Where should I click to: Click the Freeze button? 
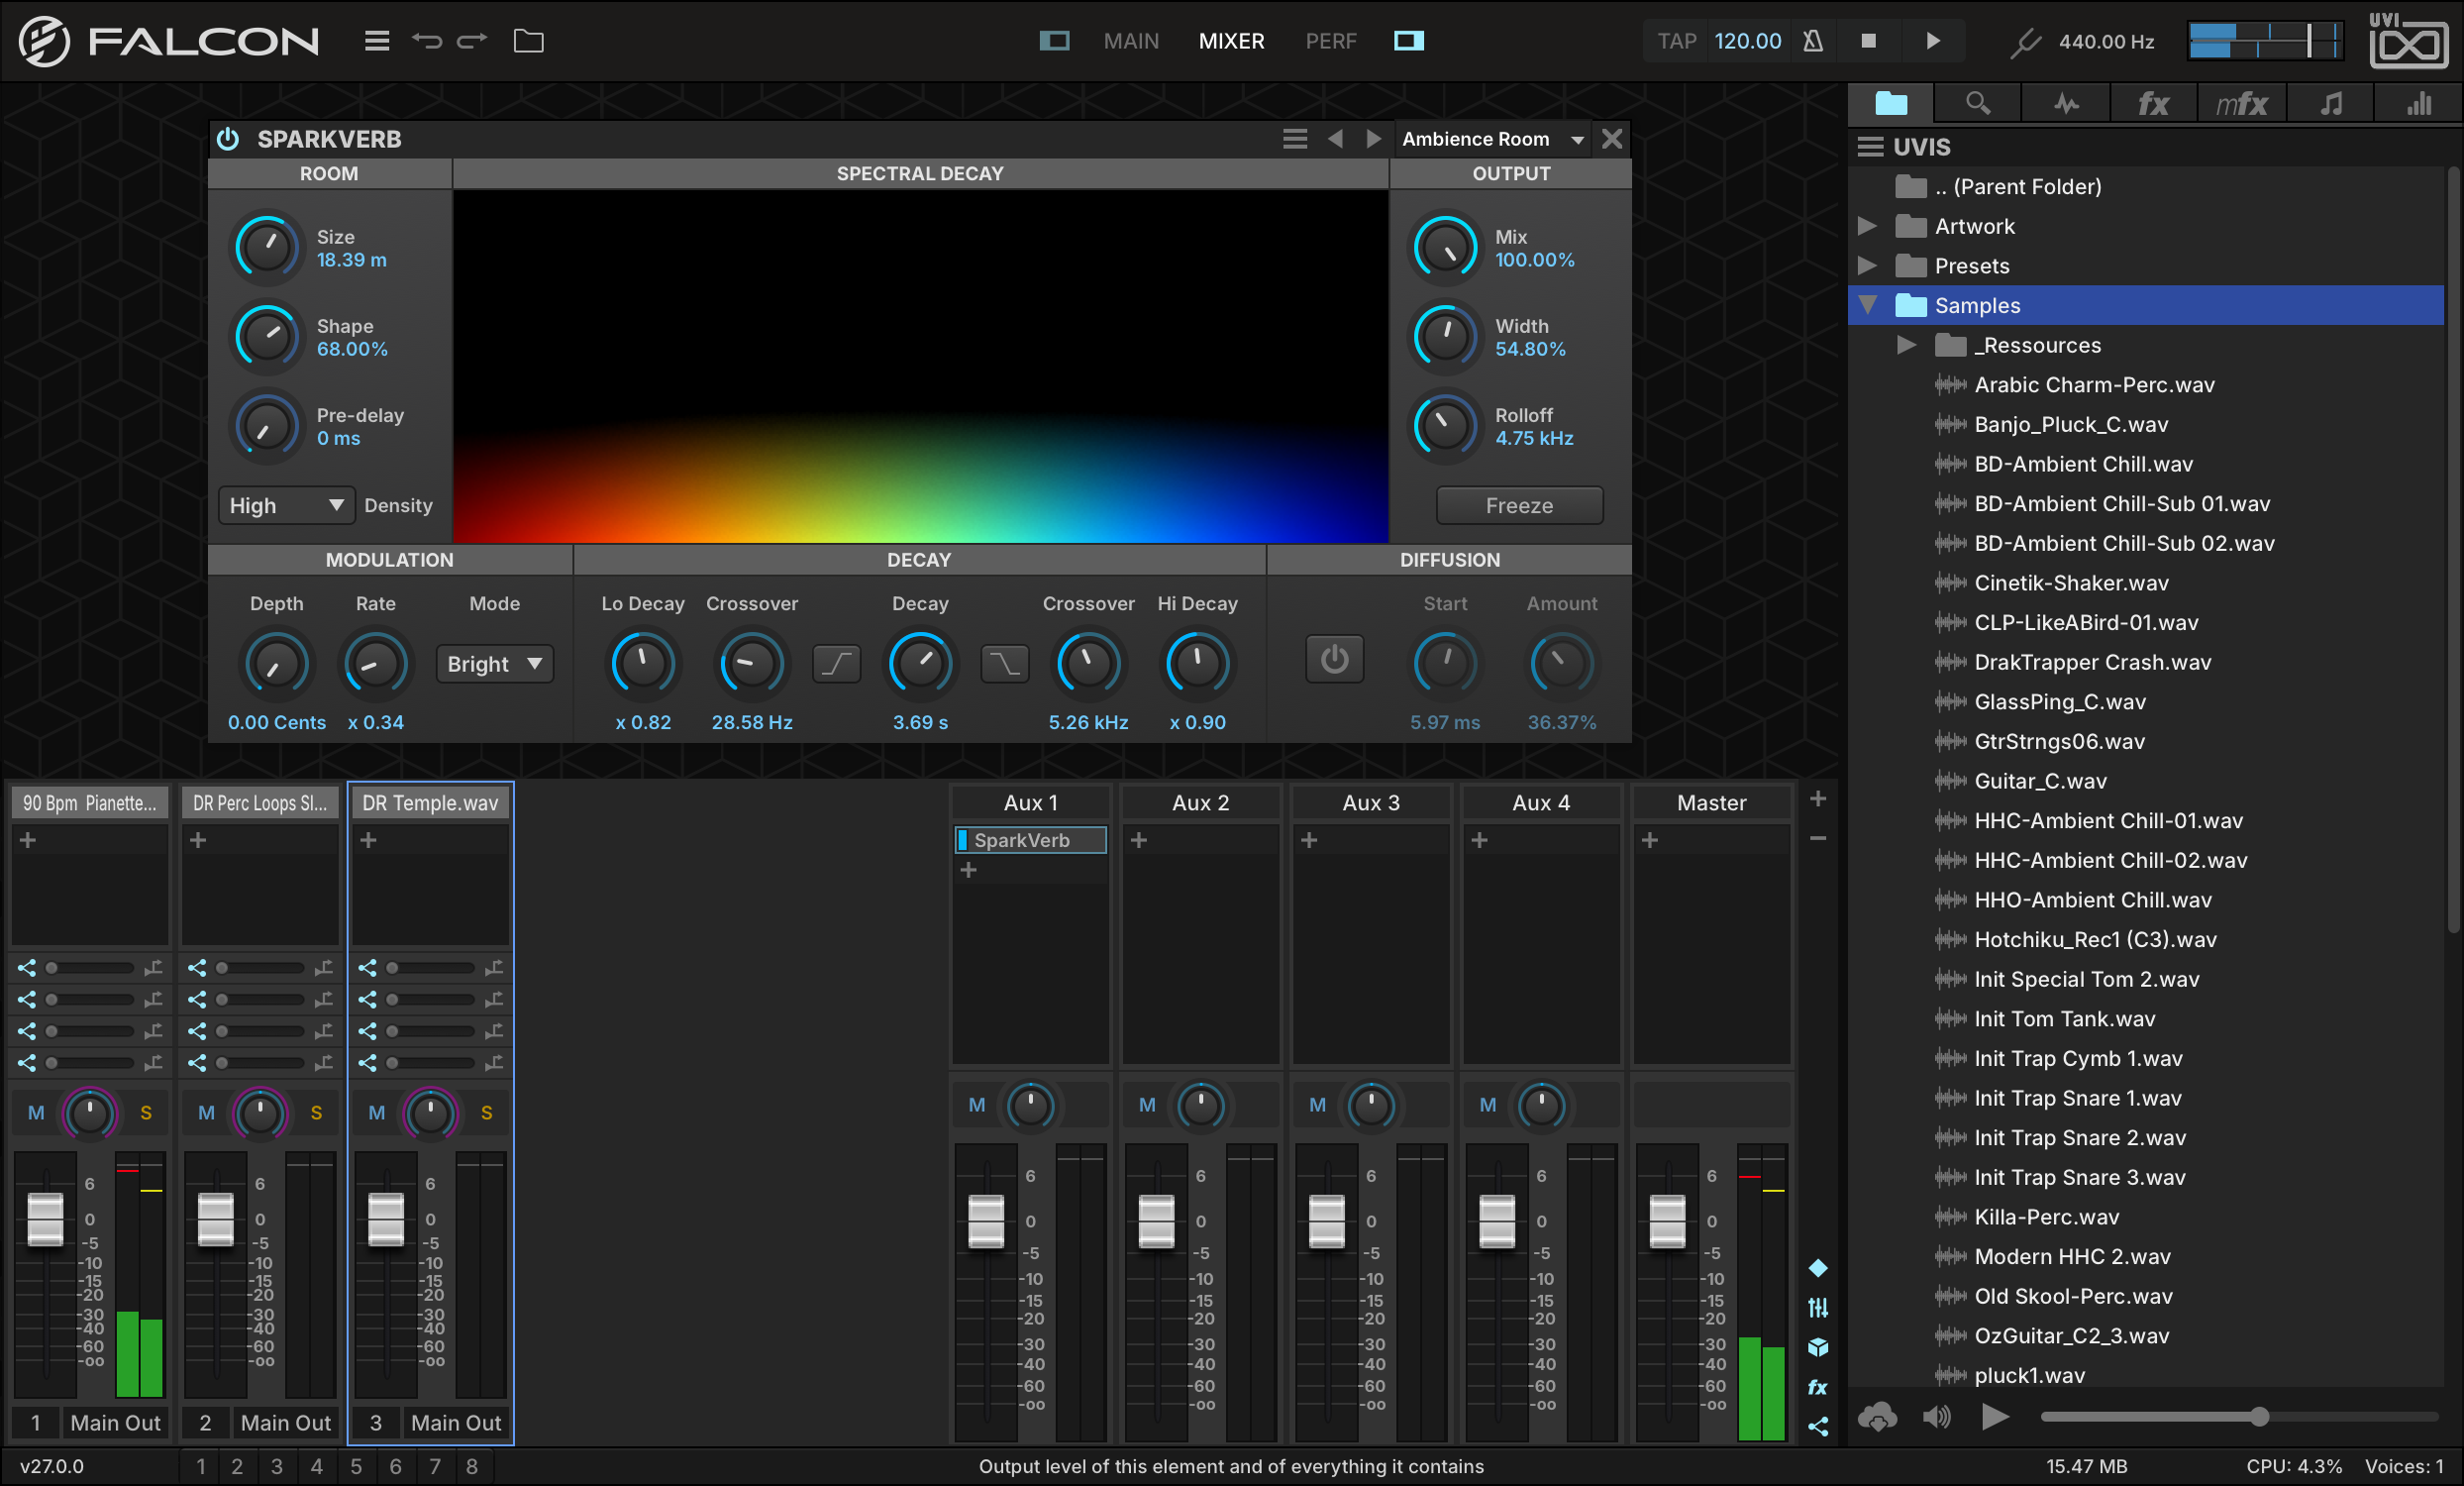1519,506
